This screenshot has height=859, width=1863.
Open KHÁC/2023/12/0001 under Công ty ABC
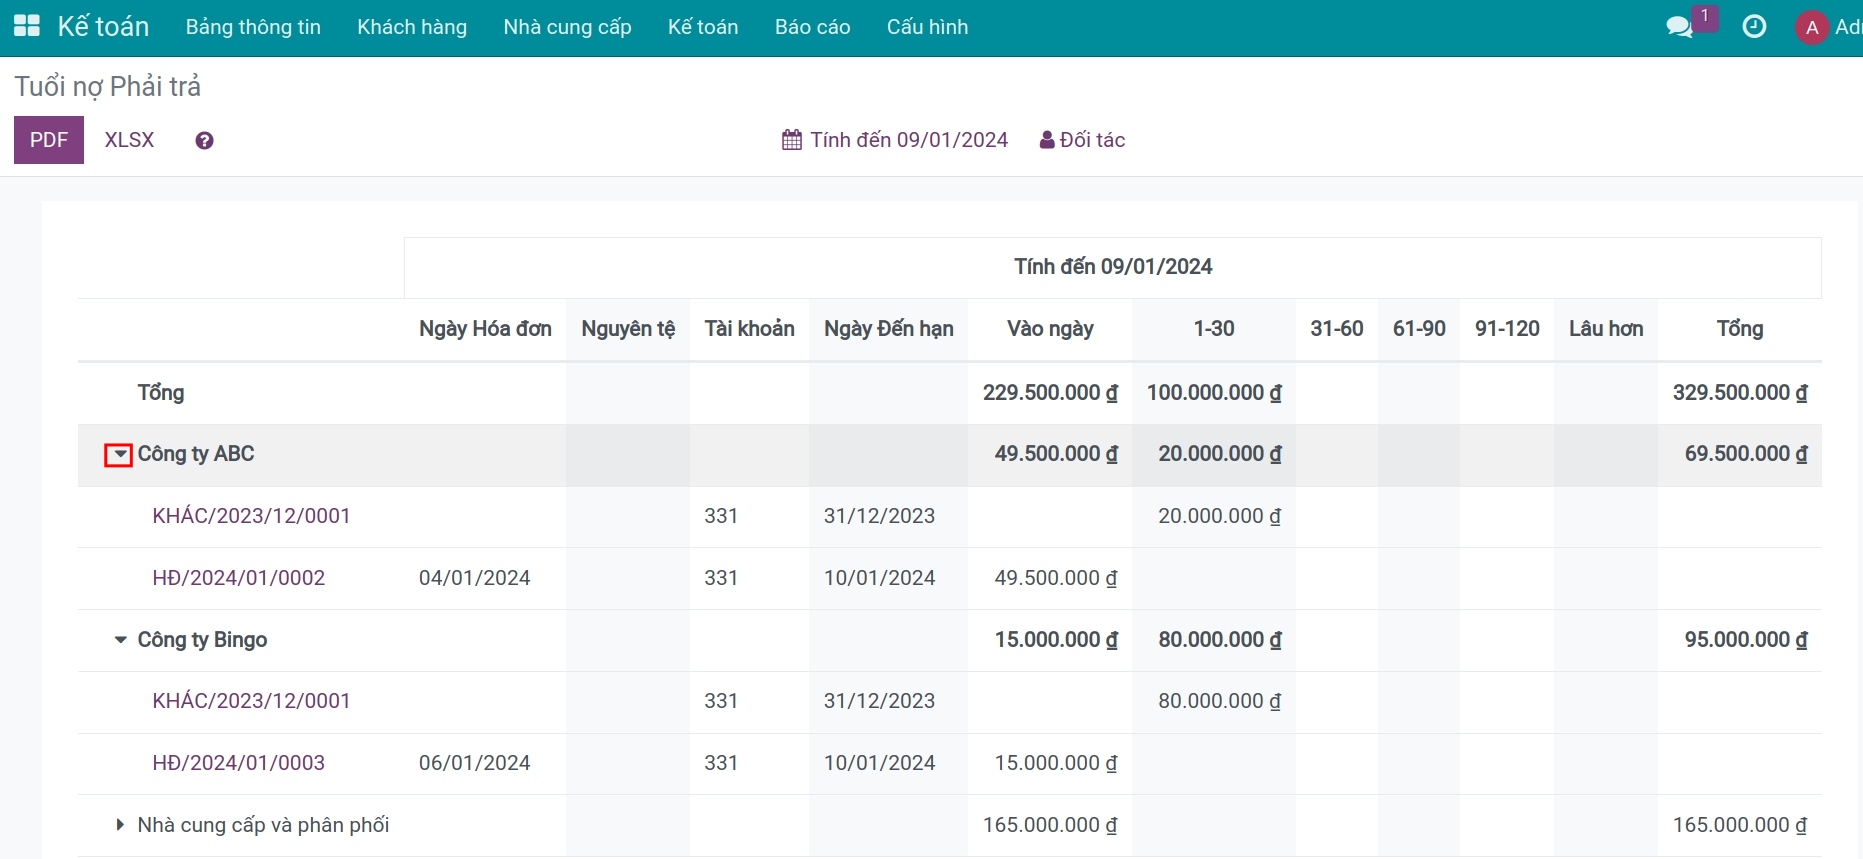coord(251,516)
